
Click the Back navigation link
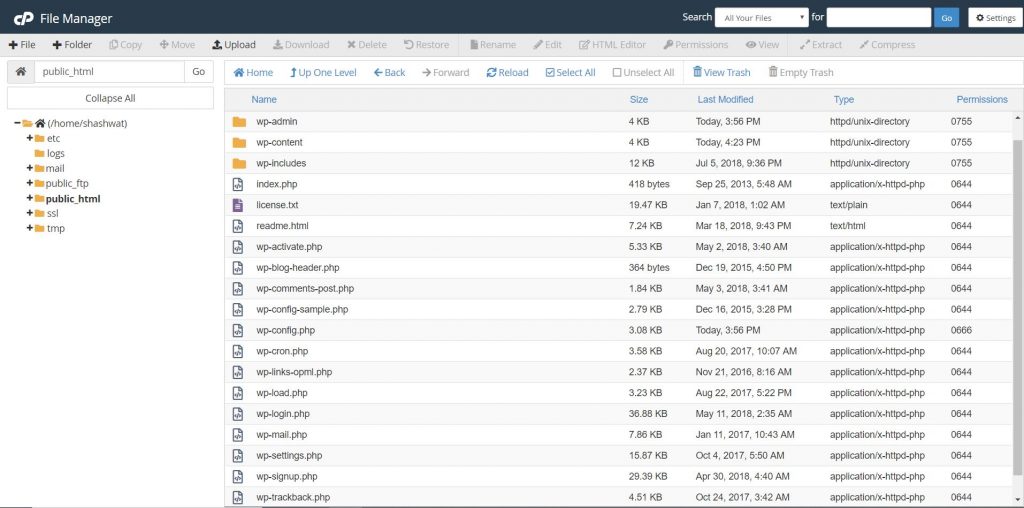[x=389, y=72]
